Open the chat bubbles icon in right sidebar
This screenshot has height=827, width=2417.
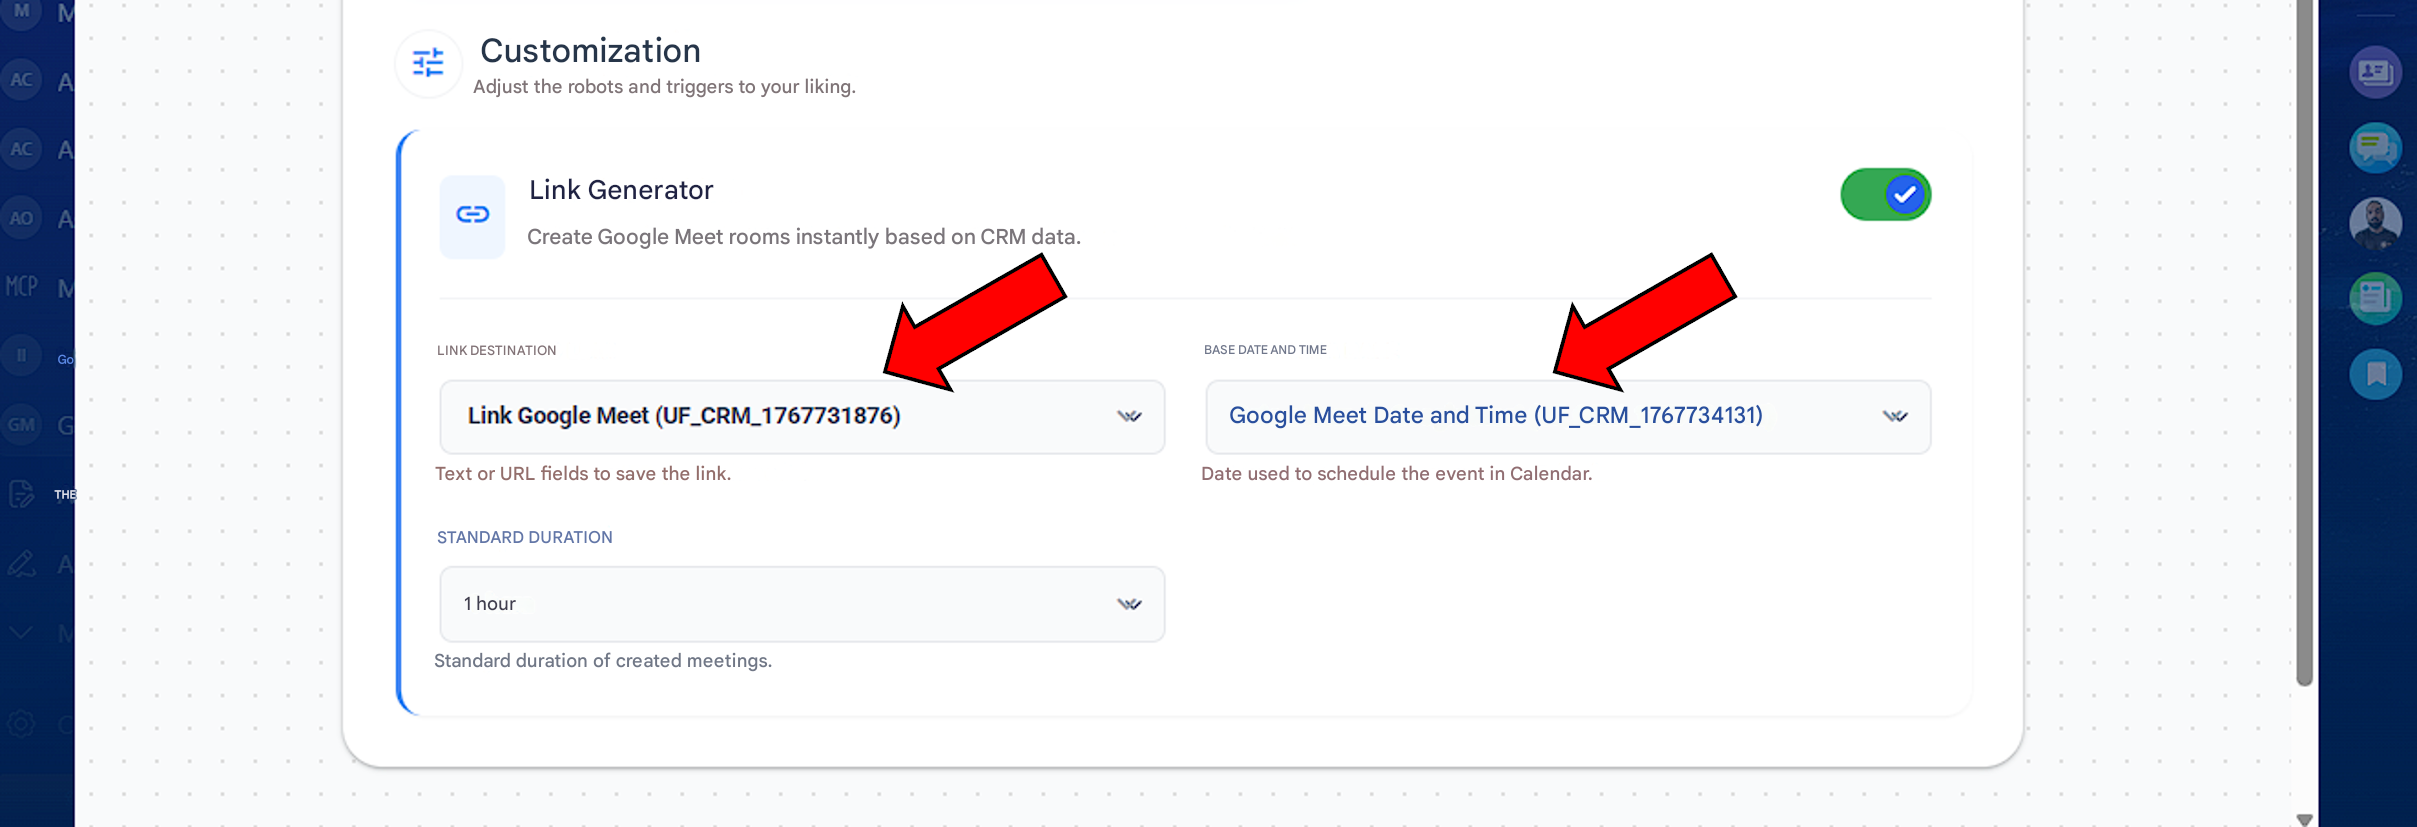[x=2375, y=148]
